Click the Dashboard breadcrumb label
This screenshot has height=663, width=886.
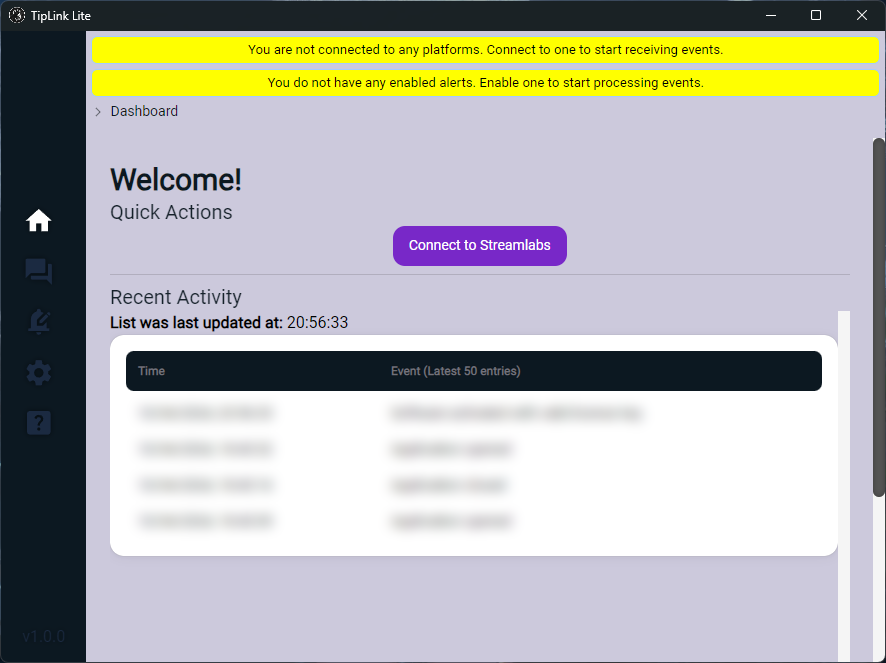(144, 111)
